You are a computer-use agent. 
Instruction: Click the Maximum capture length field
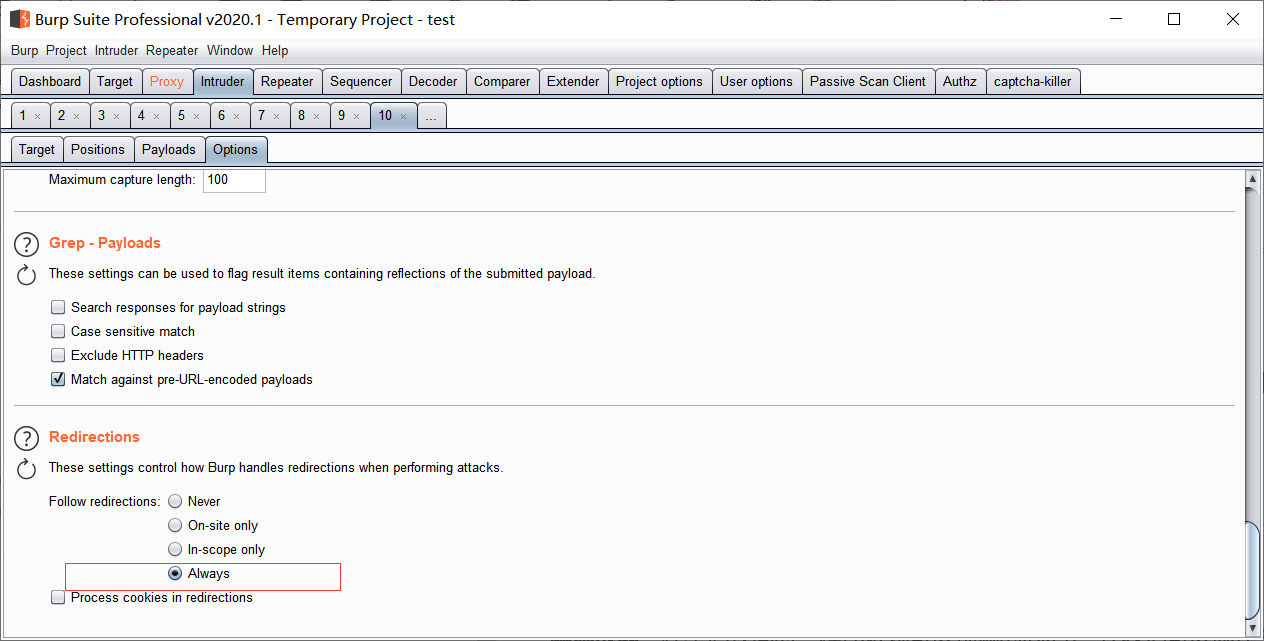pos(234,180)
